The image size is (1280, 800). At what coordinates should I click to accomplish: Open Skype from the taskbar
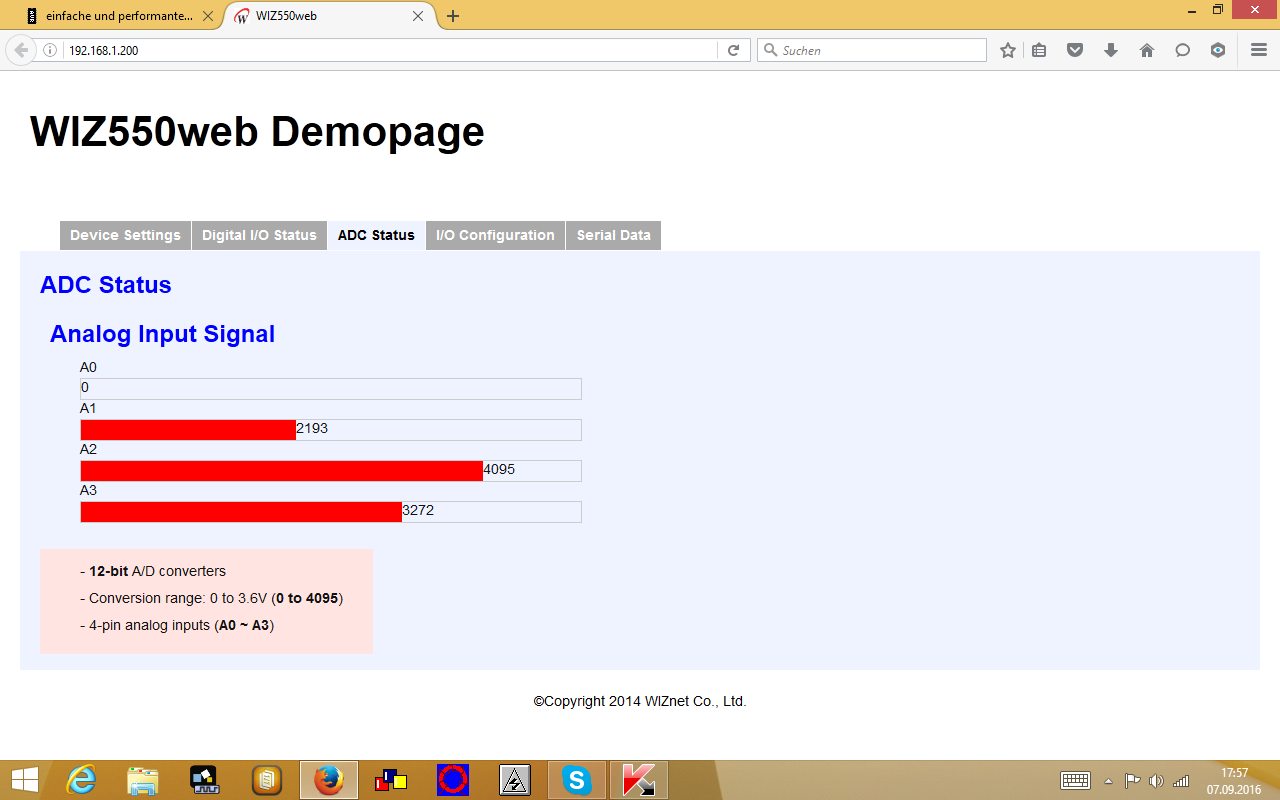(x=577, y=780)
